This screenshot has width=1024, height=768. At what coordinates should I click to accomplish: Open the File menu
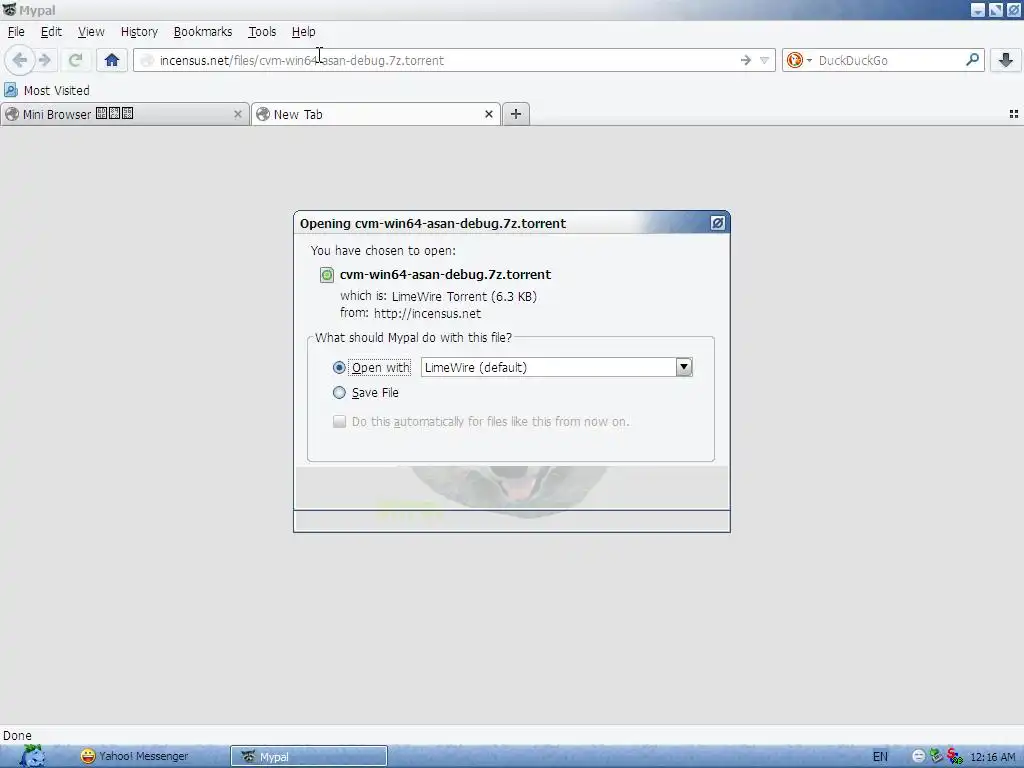tap(16, 31)
